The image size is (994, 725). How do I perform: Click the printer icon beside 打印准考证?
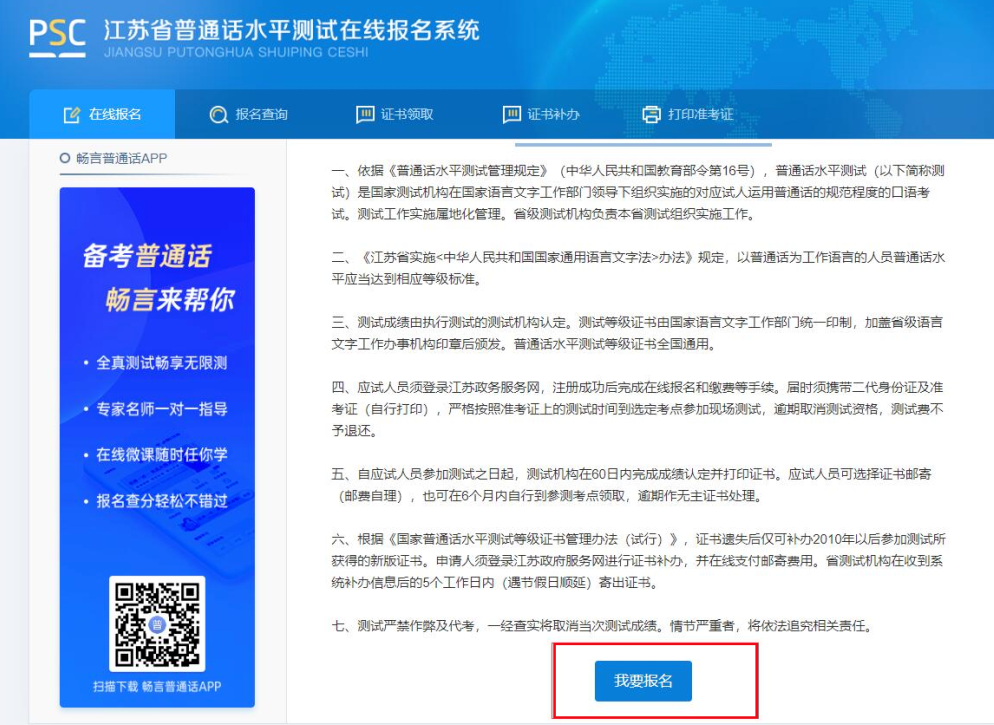tap(652, 115)
